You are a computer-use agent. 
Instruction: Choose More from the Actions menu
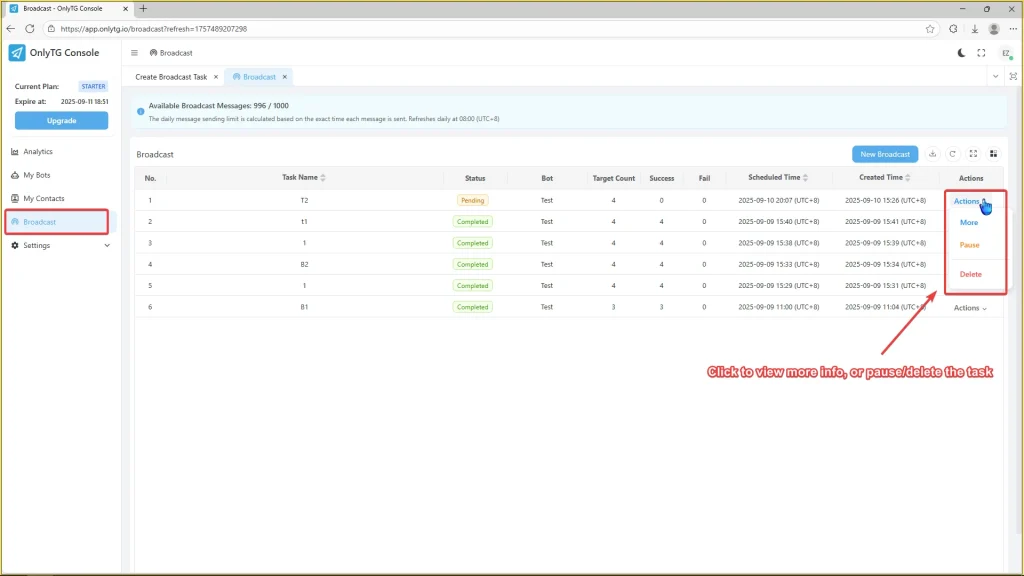pyautogui.click(x=969, y=223)
